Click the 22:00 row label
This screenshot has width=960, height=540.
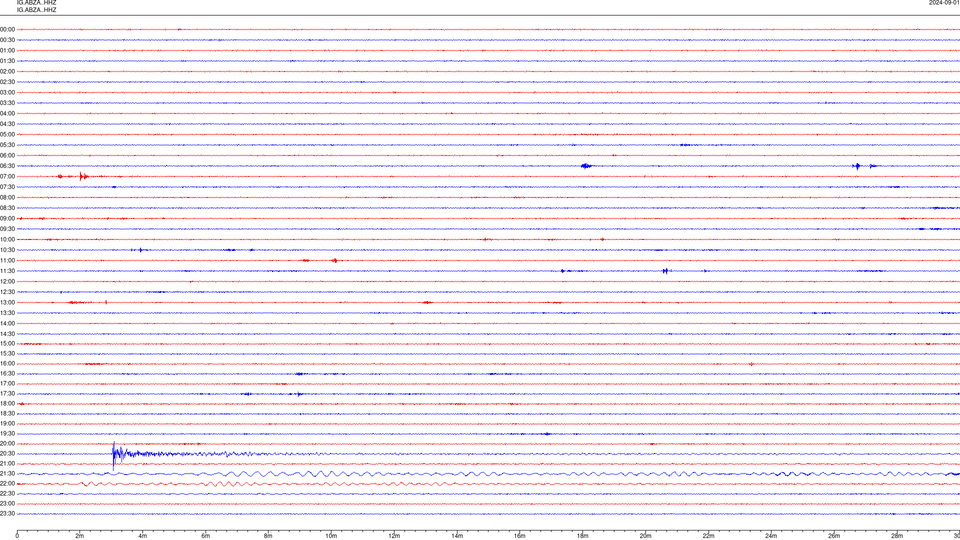(7, 484)
